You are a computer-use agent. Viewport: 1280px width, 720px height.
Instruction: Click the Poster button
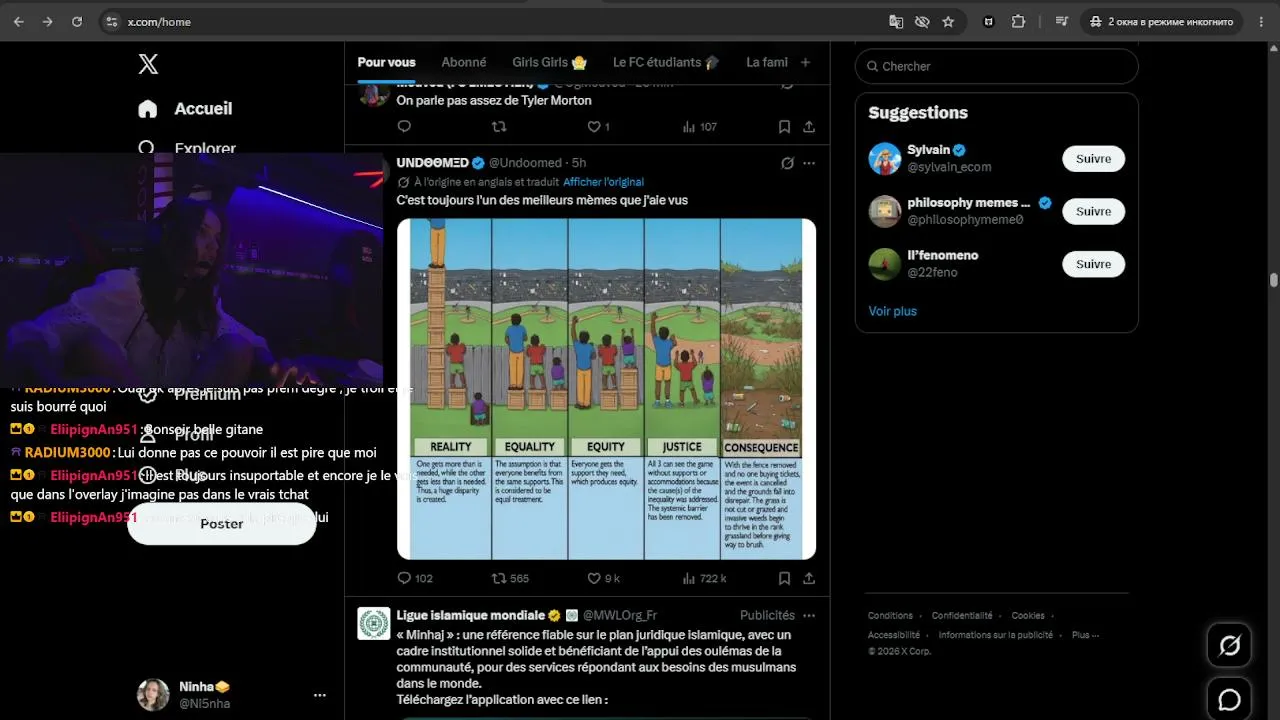221,523
